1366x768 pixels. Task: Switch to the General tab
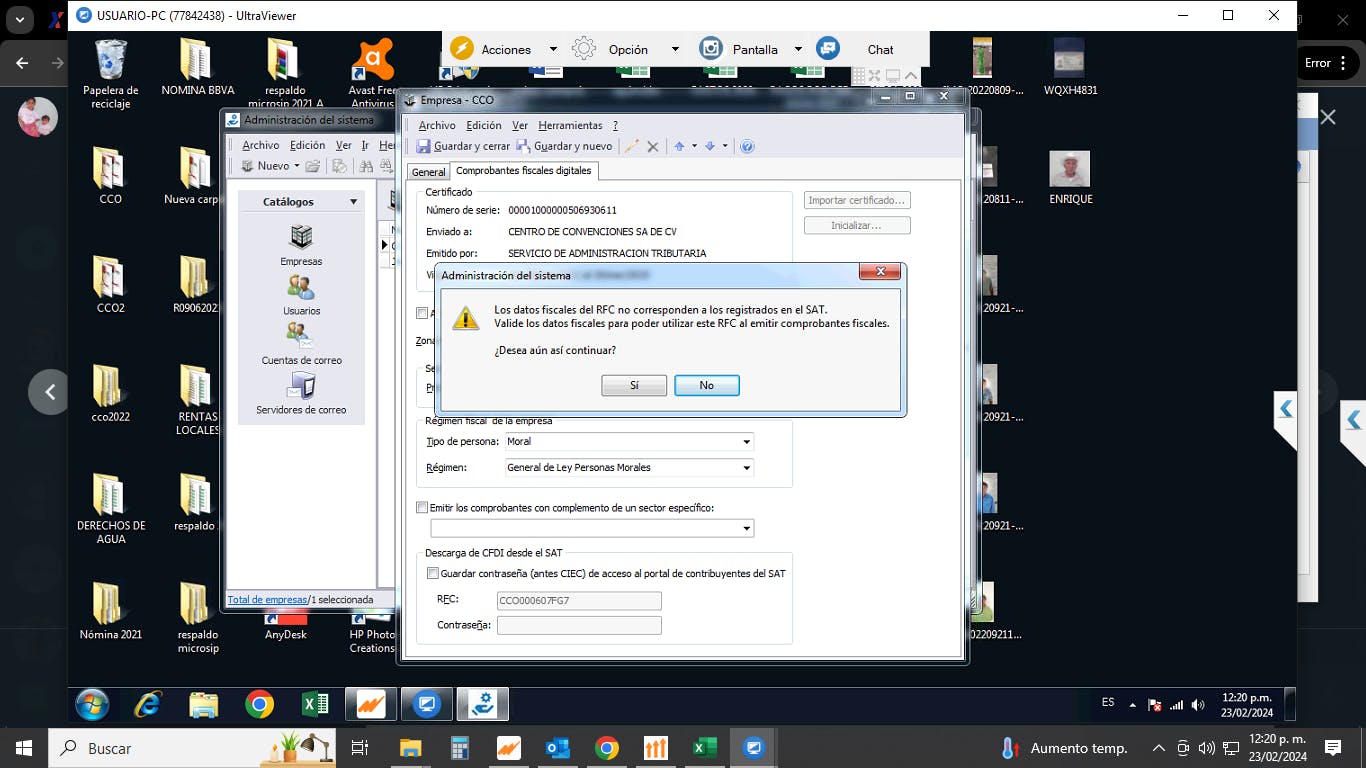coord(429,172)
